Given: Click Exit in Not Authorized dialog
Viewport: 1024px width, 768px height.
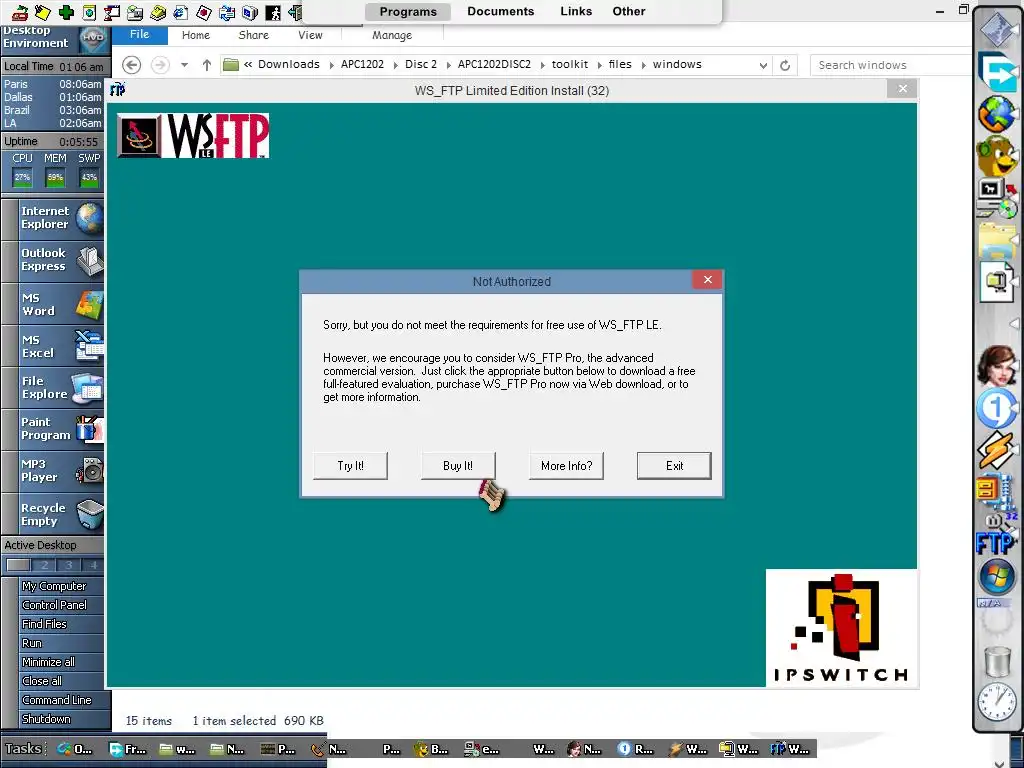Looking at the screenshot, I should coord(674,466).
